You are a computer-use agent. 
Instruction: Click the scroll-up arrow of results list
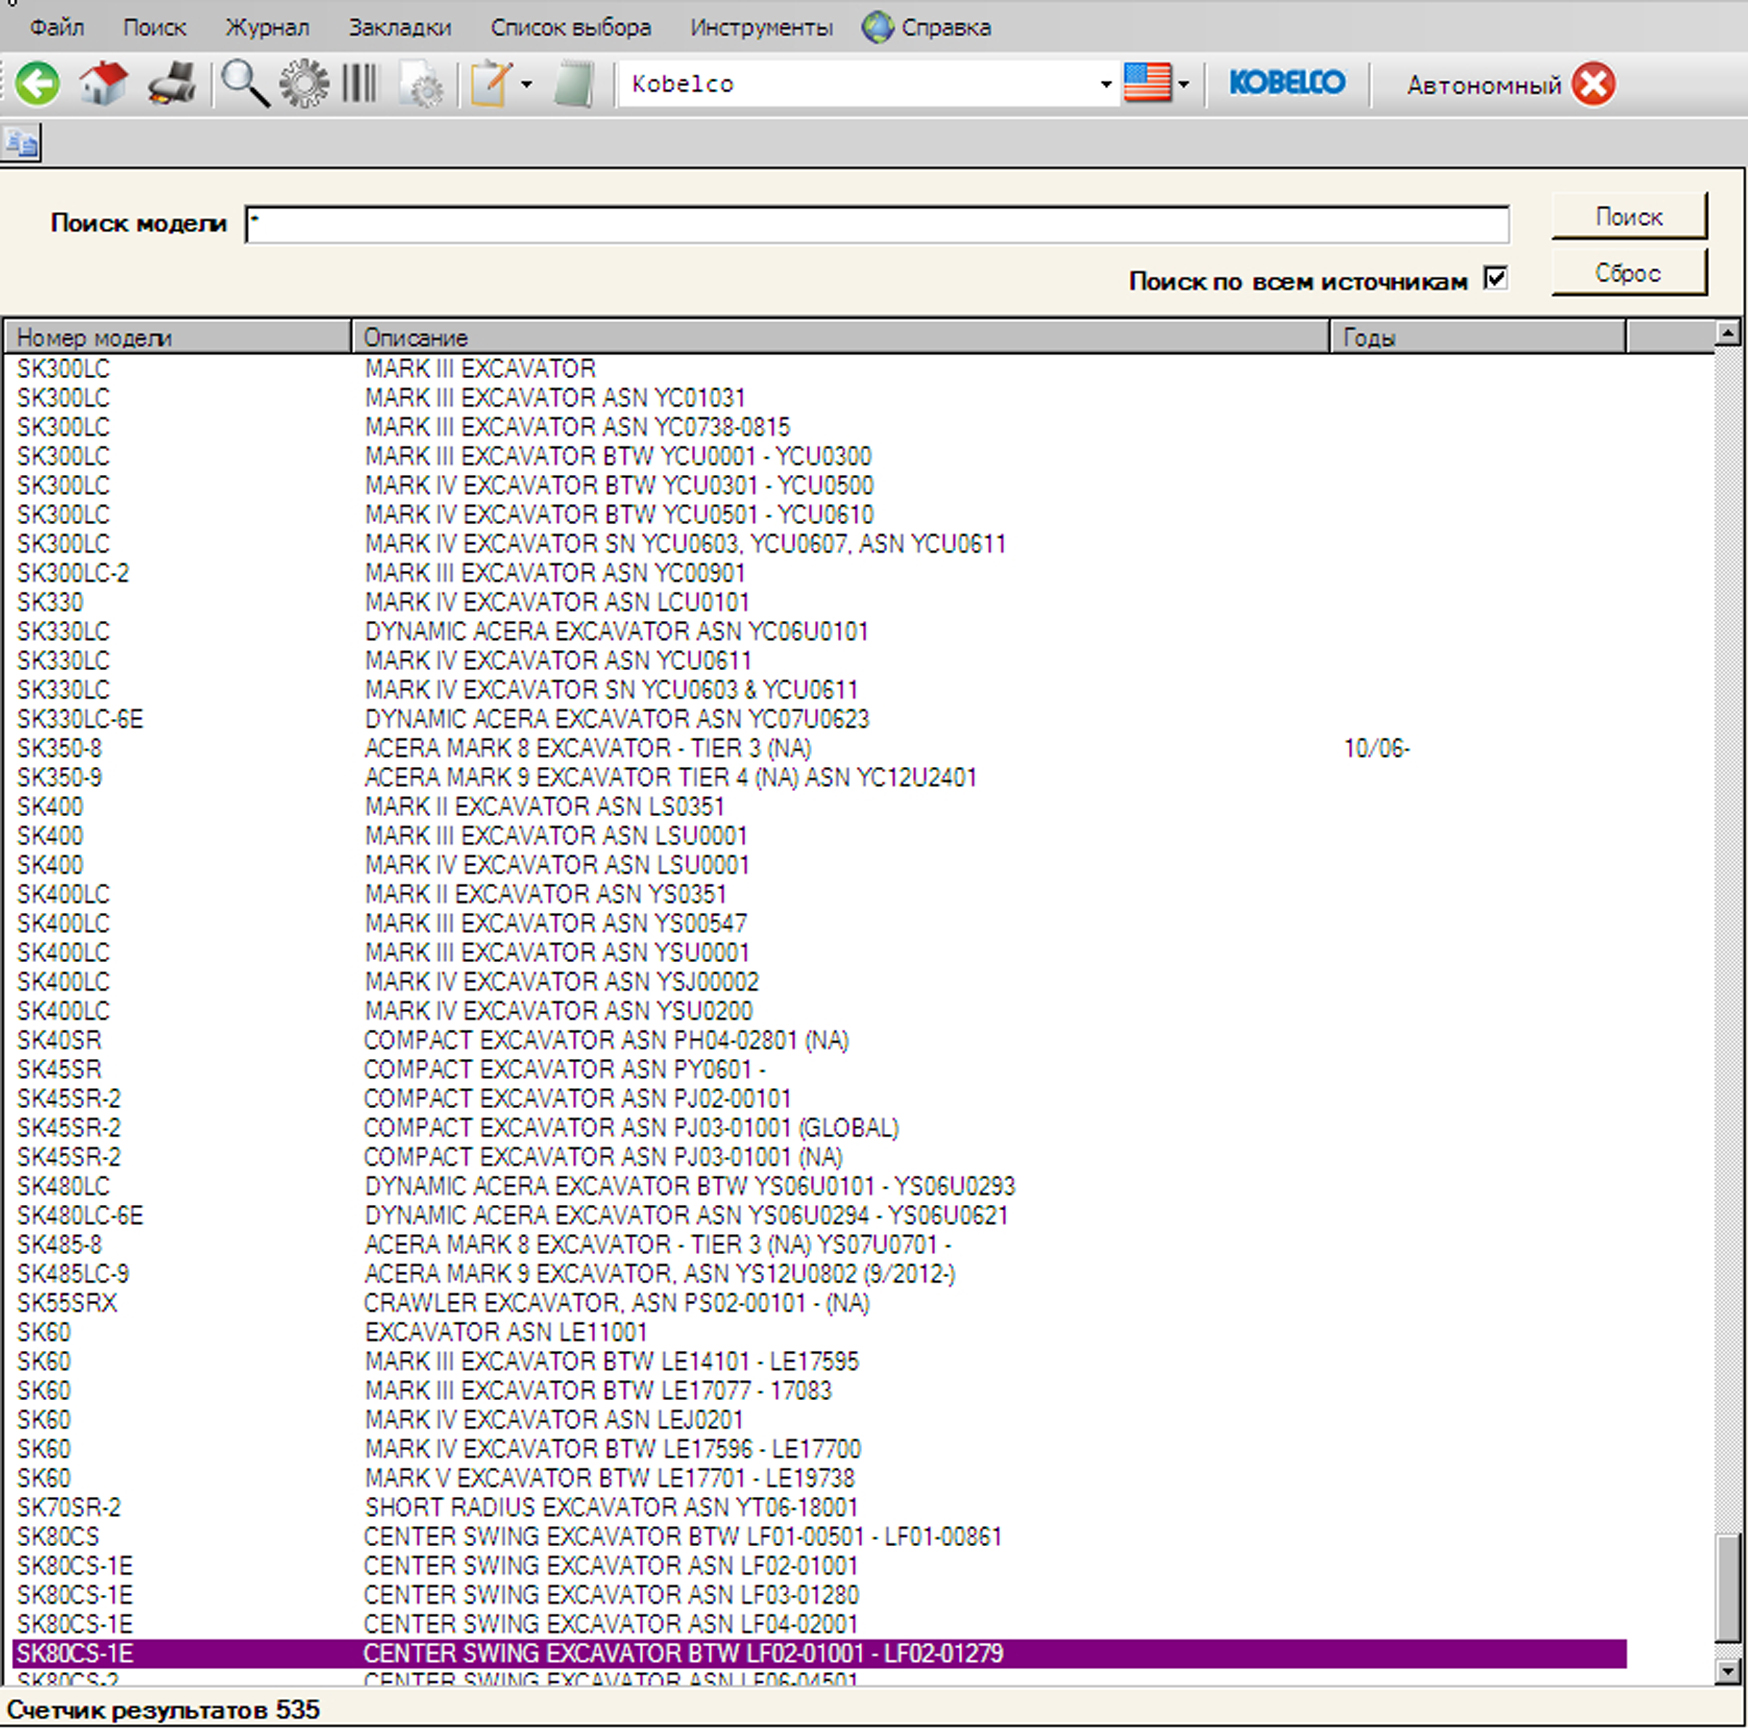pyautogui.click(x=1727, y=333)
